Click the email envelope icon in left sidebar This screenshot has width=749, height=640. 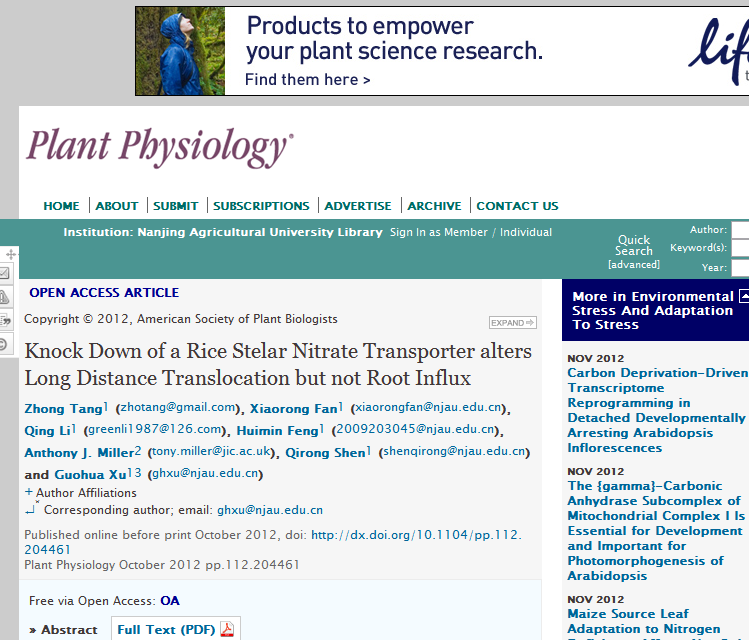[x=5, y=273]
